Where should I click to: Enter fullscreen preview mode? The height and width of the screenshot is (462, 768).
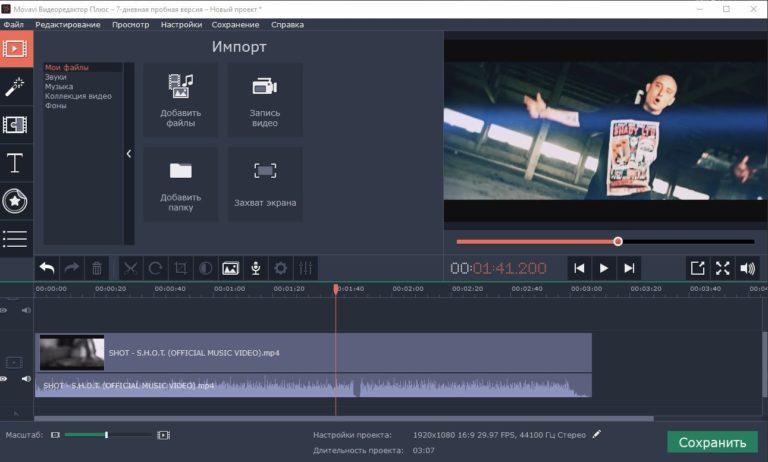point(722,268)
